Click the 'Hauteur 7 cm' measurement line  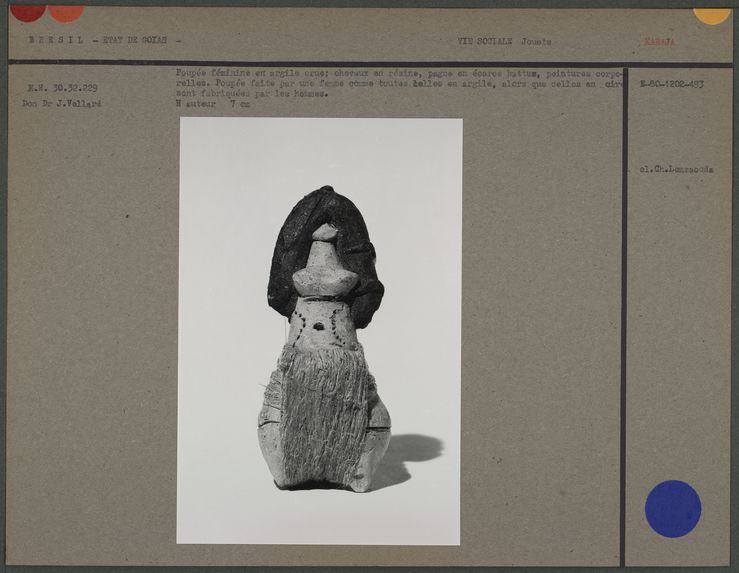(x=212, y=103)
